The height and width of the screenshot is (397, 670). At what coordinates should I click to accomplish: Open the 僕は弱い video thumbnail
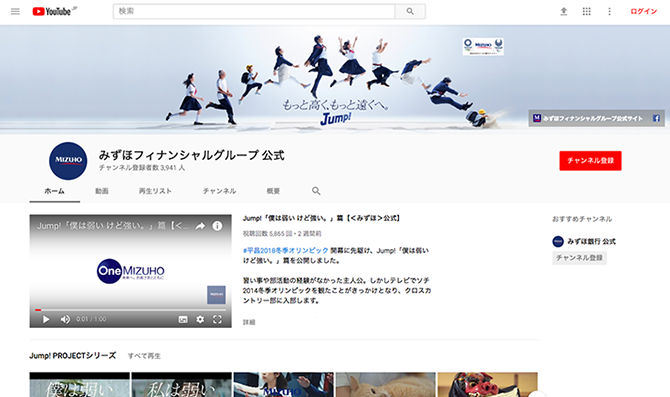tap(79, 385)
